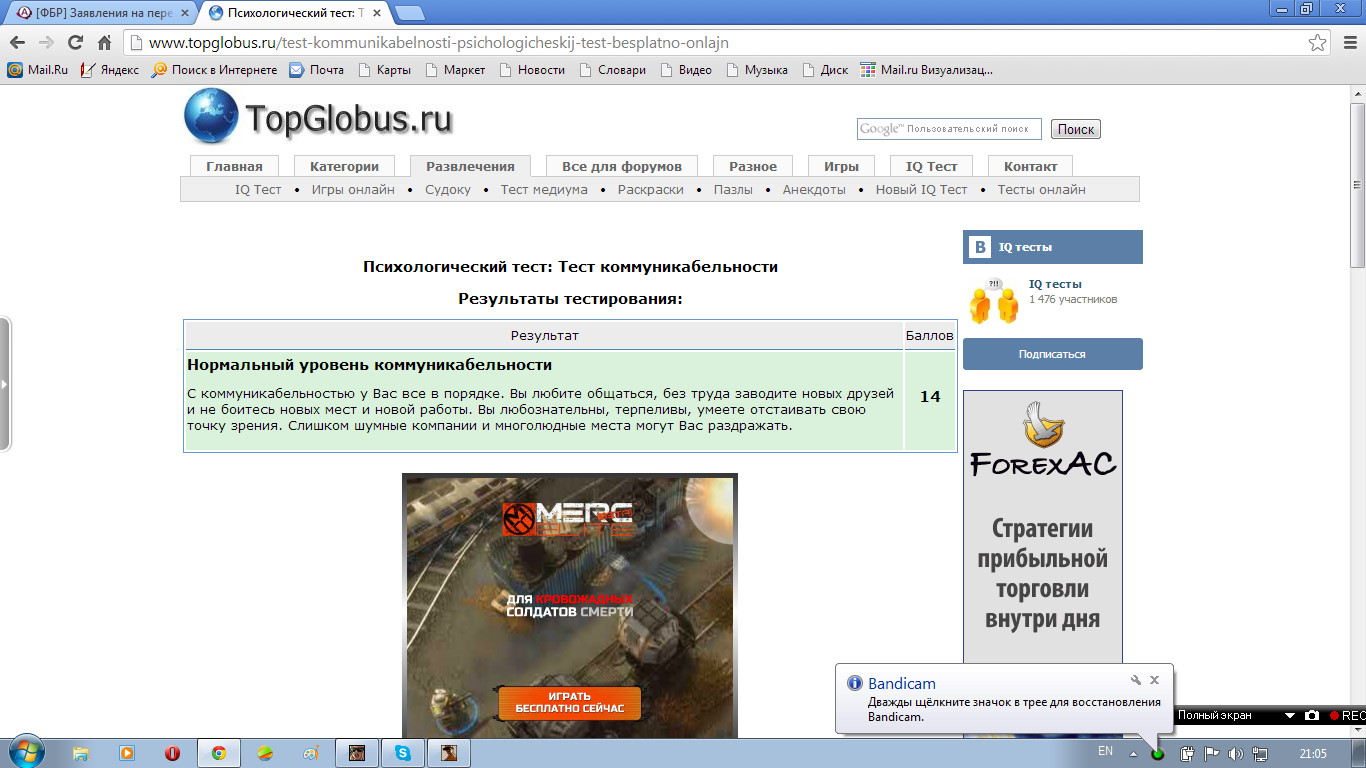The height and width of the screenshot is (768, 1366).
Task: Open the IQ тесты group link
Action: [1055, 284]
